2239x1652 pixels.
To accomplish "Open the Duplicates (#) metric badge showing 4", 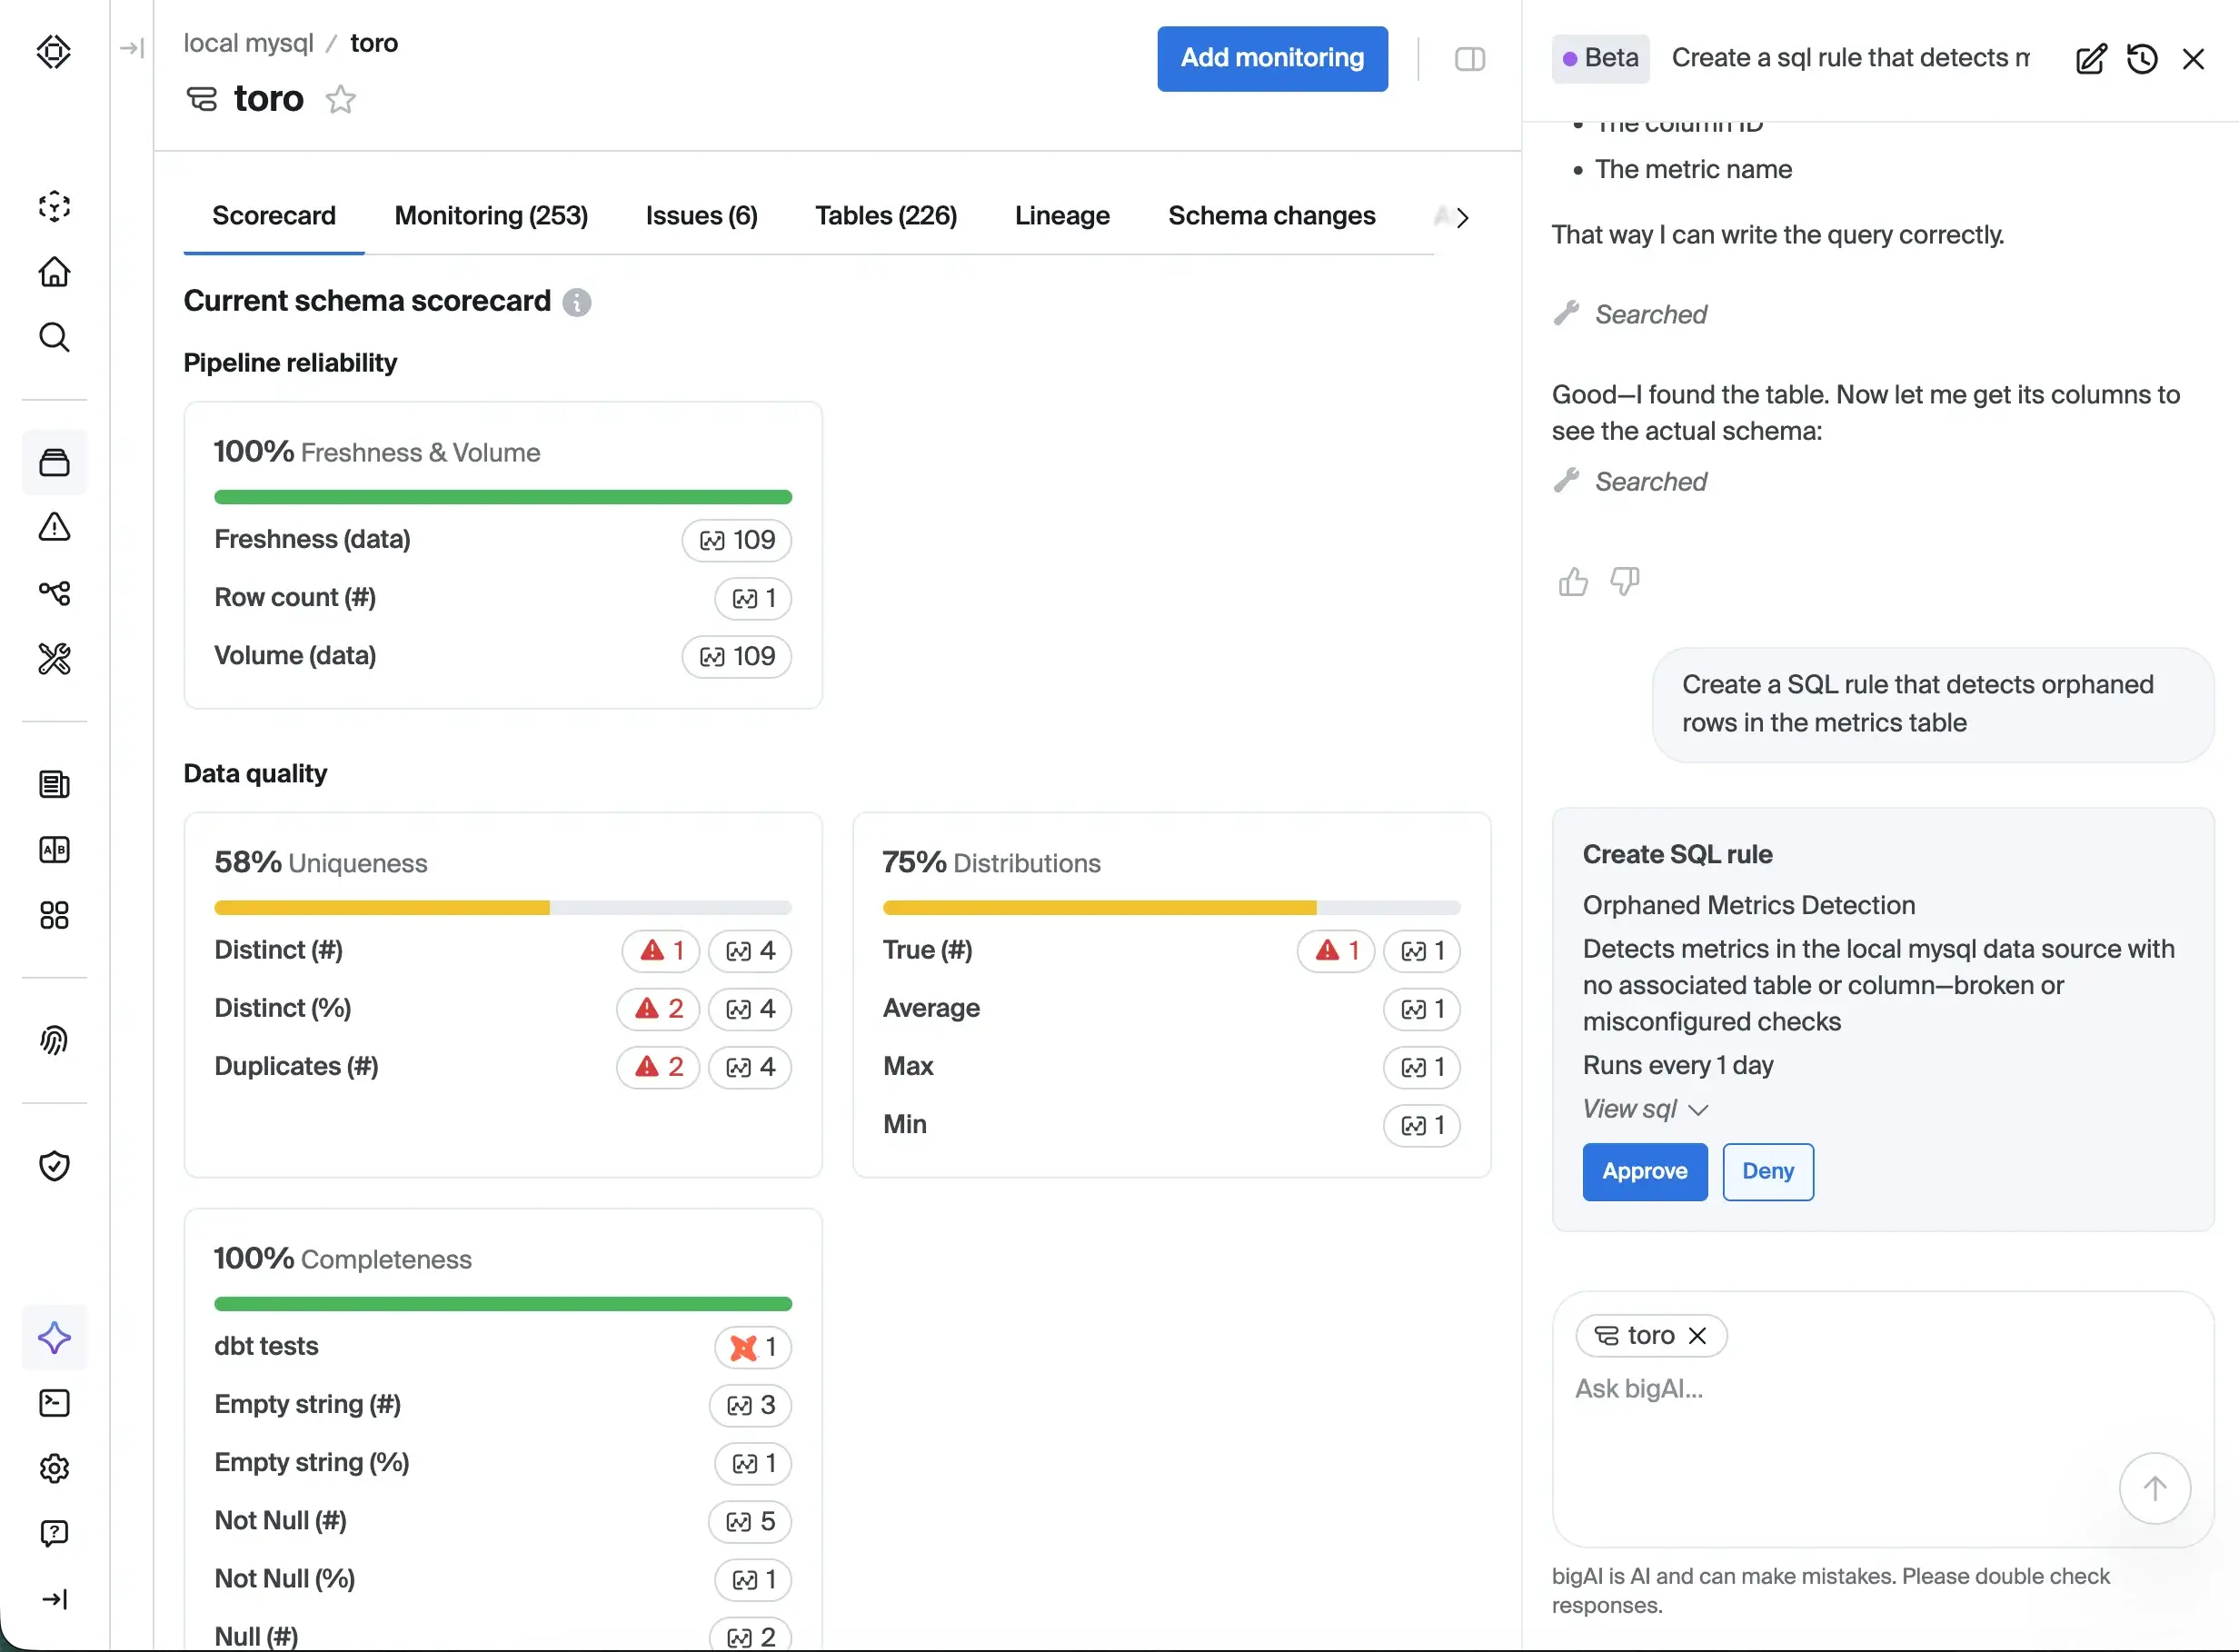I will (750, 1067).
